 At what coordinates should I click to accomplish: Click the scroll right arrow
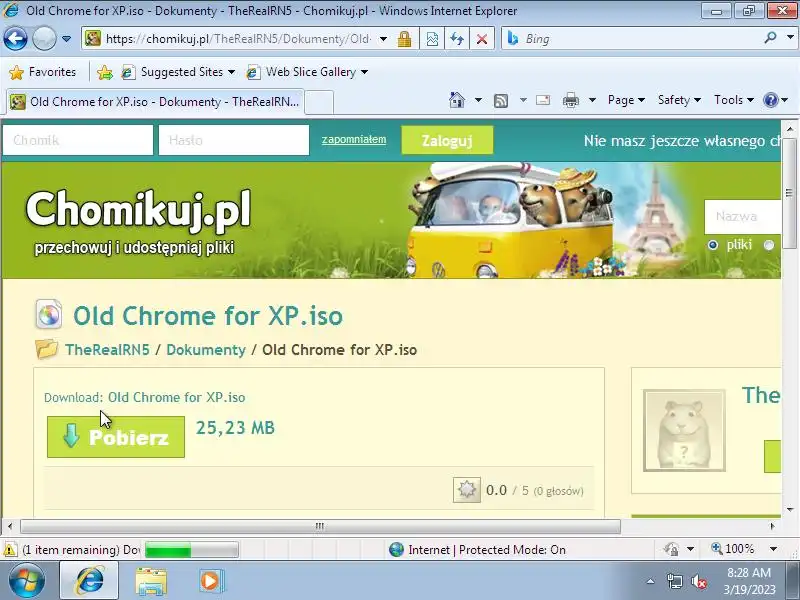pyautogui.click(x=772, y=526)
